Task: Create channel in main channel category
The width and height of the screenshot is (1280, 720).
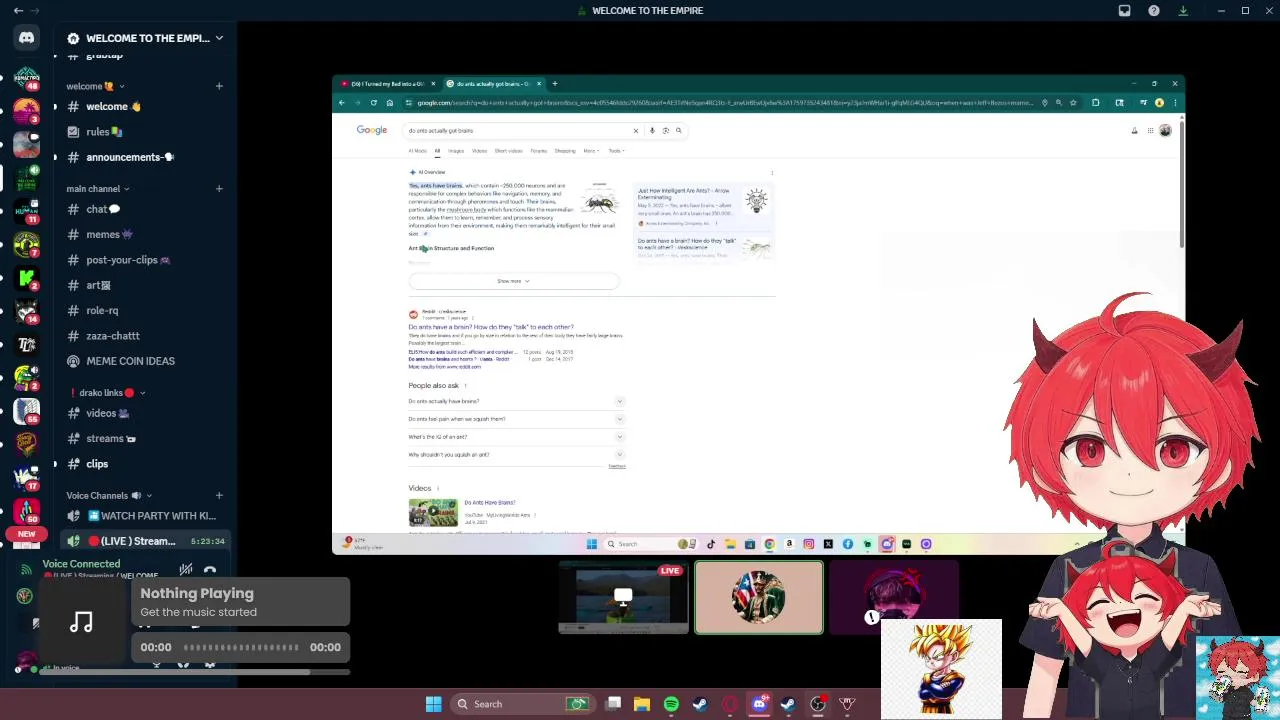Action: 219,188
